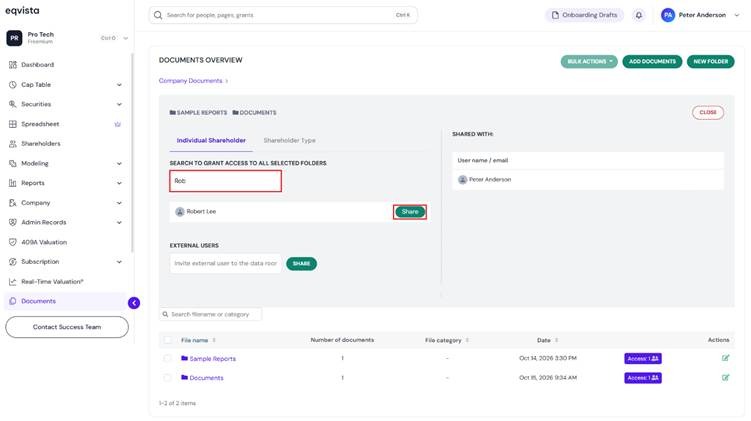Click the Company sidebar icon
The image size is (751, 421).
13,203
